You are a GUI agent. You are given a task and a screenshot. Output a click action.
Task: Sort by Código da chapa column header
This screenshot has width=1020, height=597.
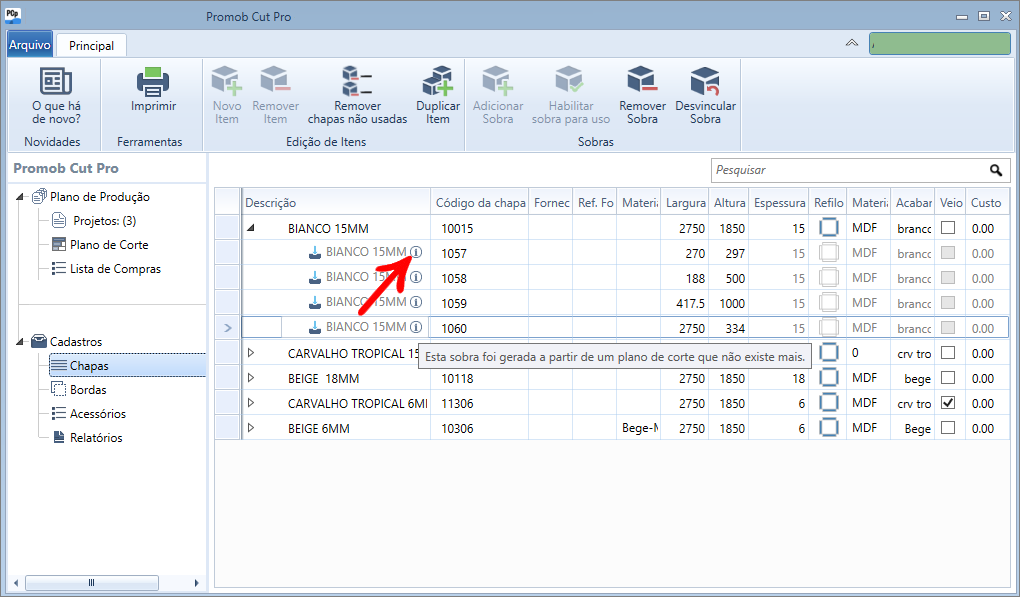coord(480,202)
